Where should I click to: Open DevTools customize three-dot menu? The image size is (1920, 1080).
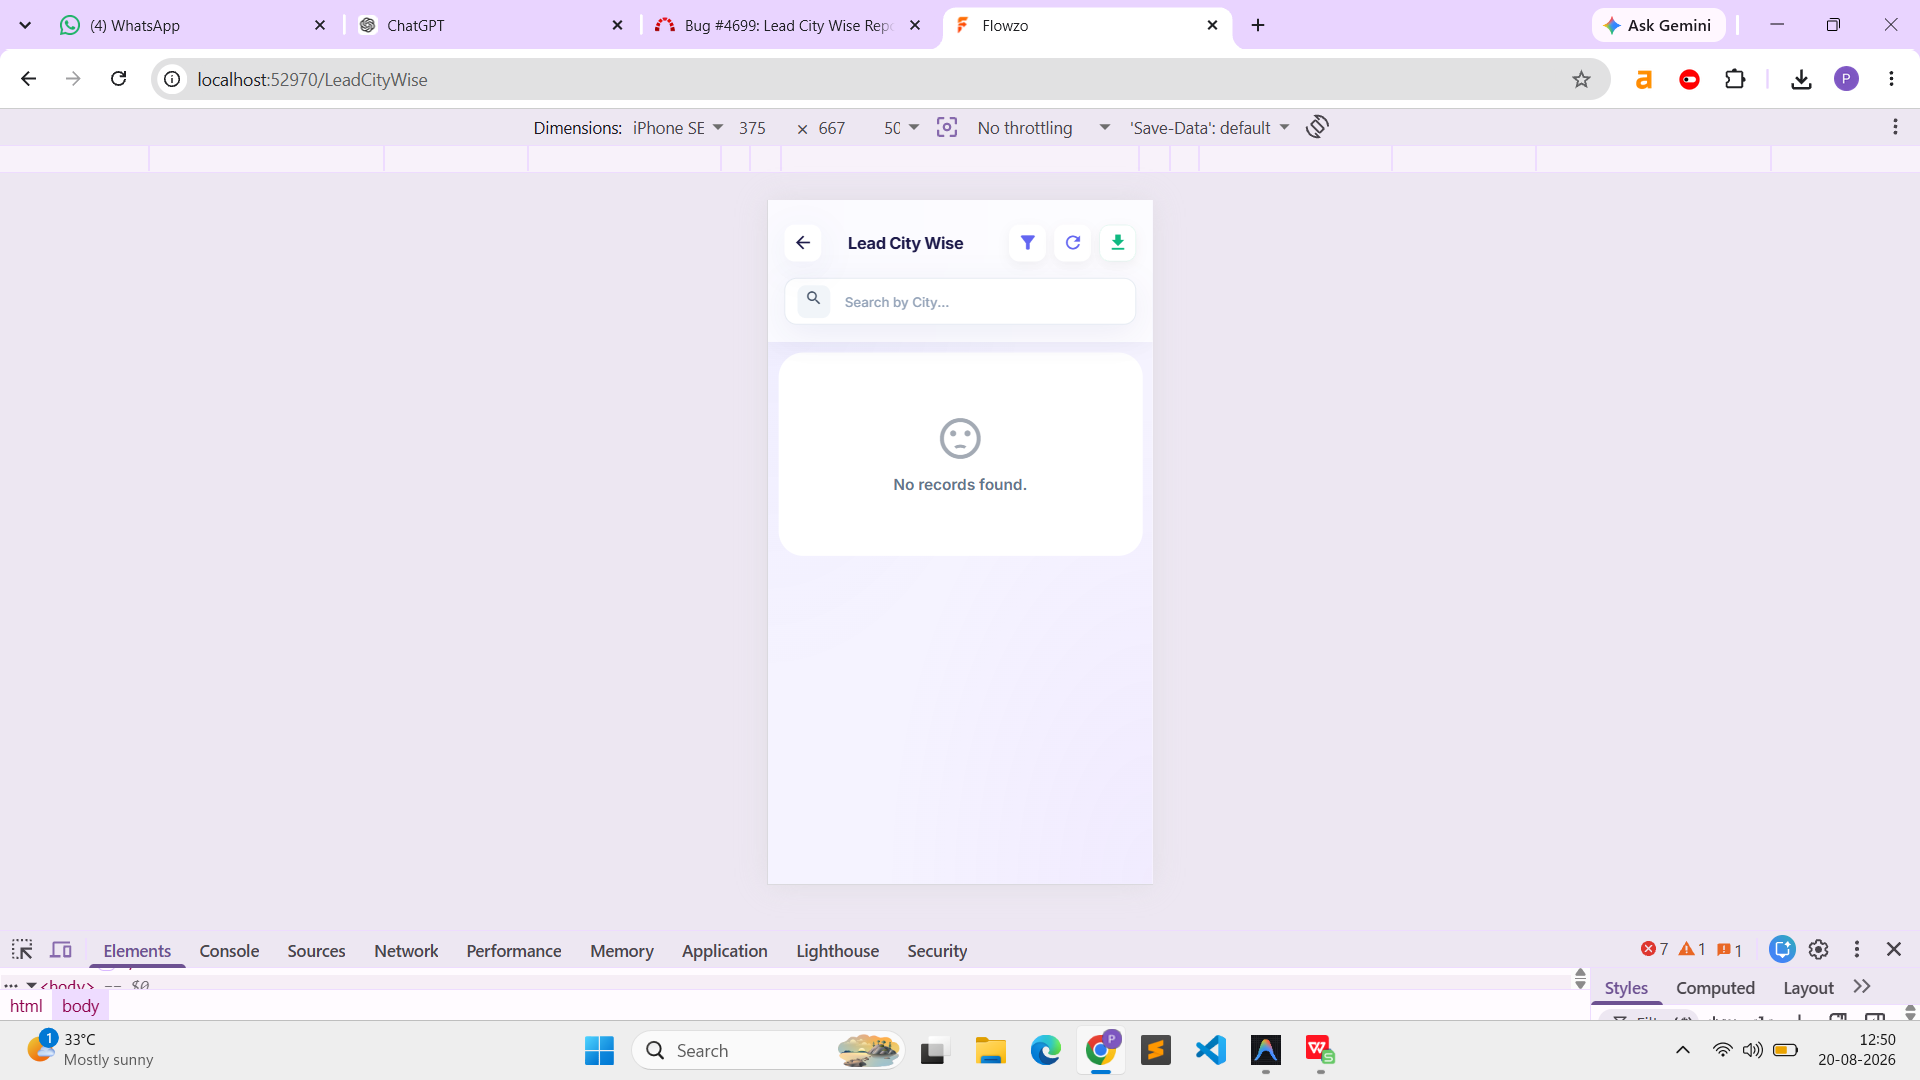tap(1857, 949)
